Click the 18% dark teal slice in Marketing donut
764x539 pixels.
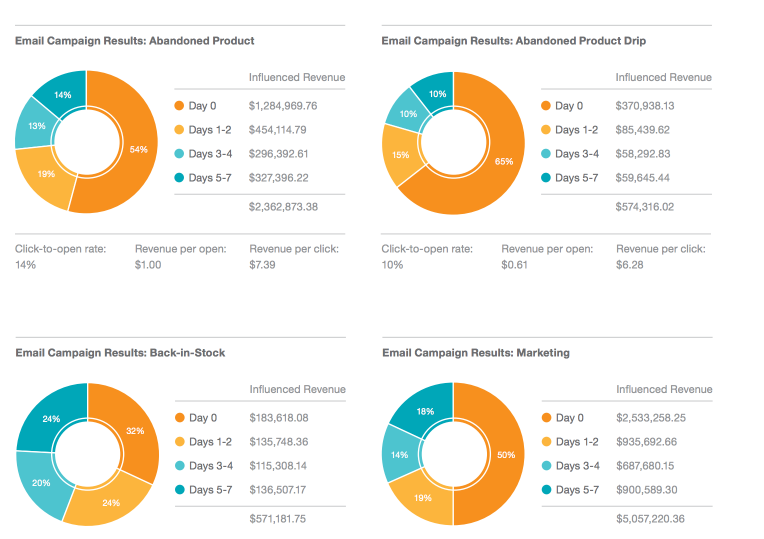[424, 412]
